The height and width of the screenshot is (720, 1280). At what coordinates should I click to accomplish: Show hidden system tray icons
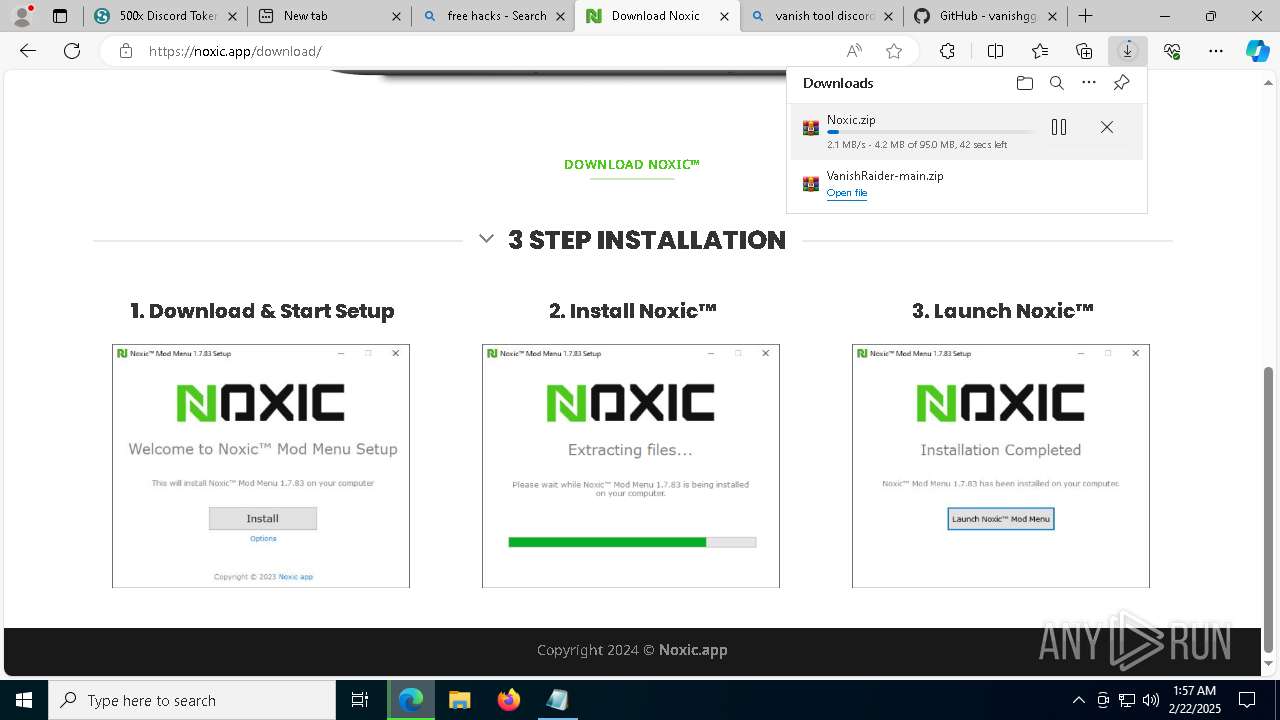(x=1078, y=700)
